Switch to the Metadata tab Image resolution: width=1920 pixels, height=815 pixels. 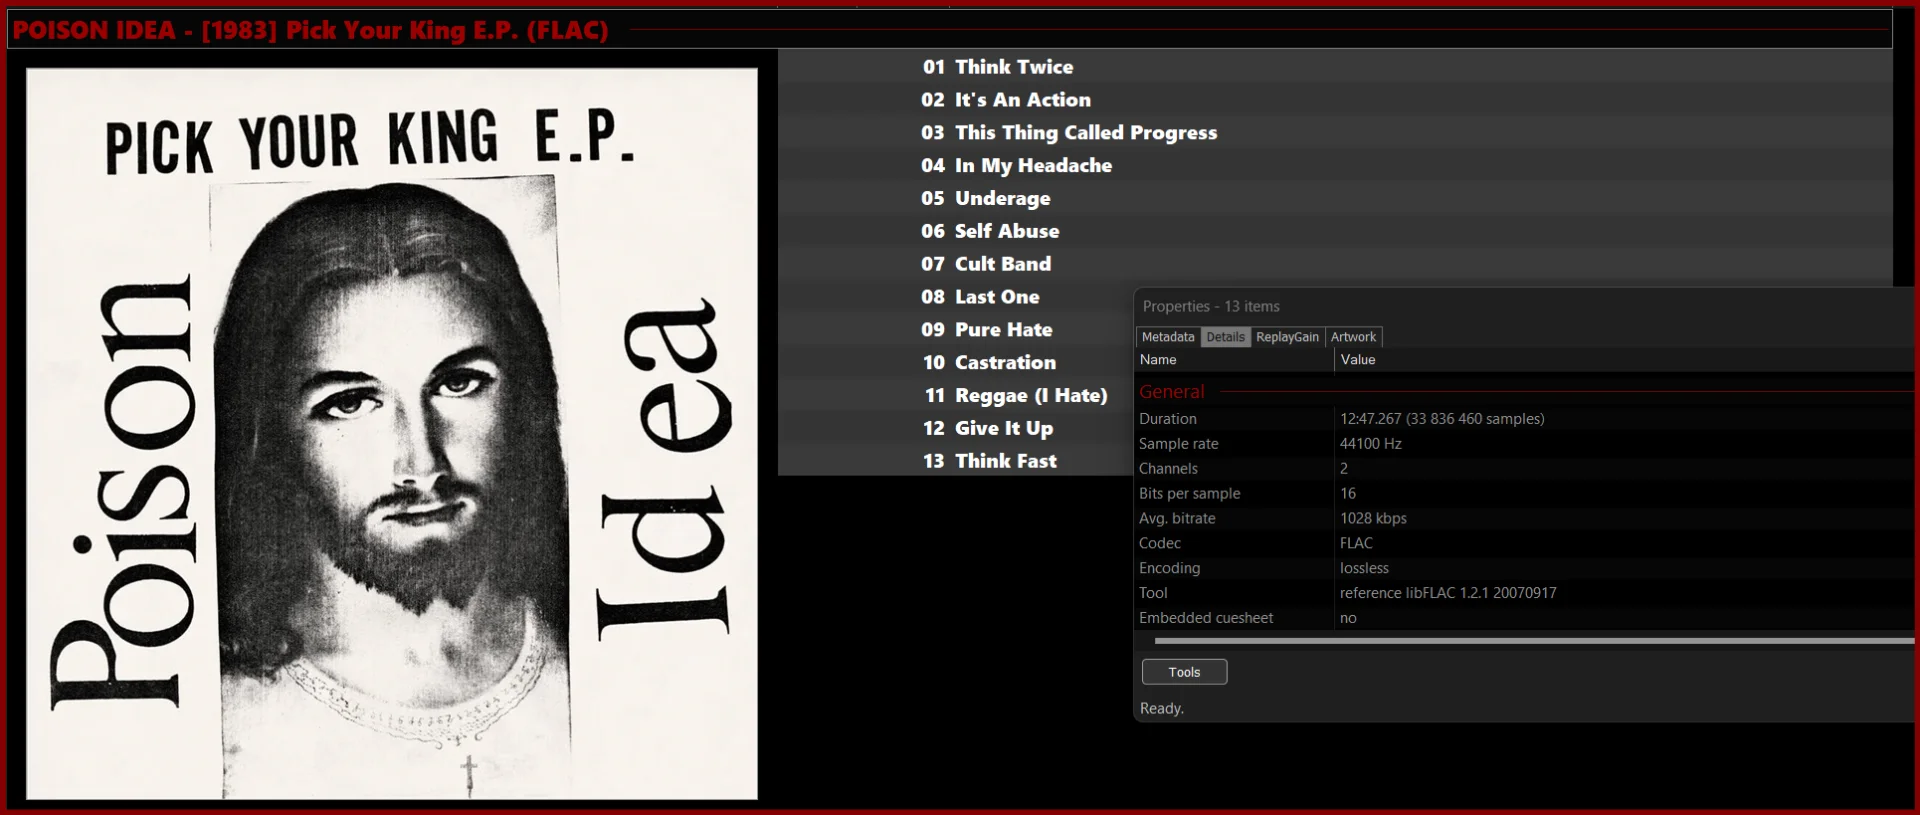point(1168,337)
